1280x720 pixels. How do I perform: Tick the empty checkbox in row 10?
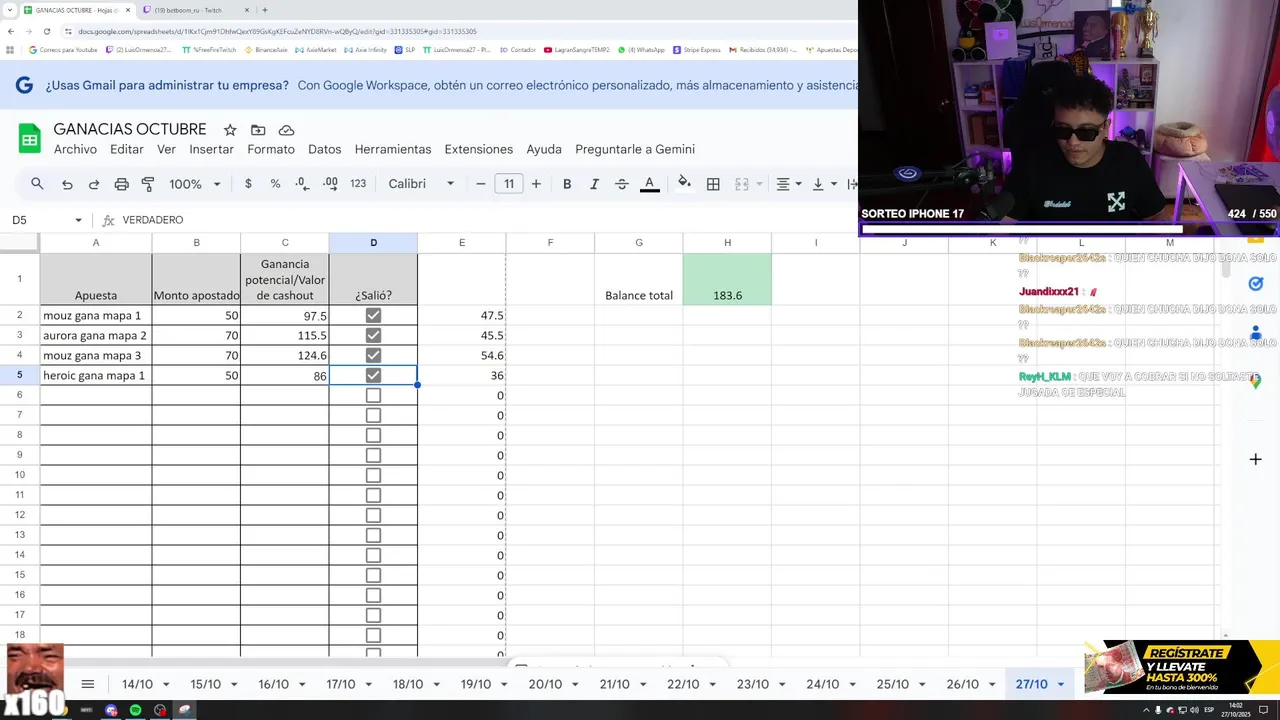373,475
